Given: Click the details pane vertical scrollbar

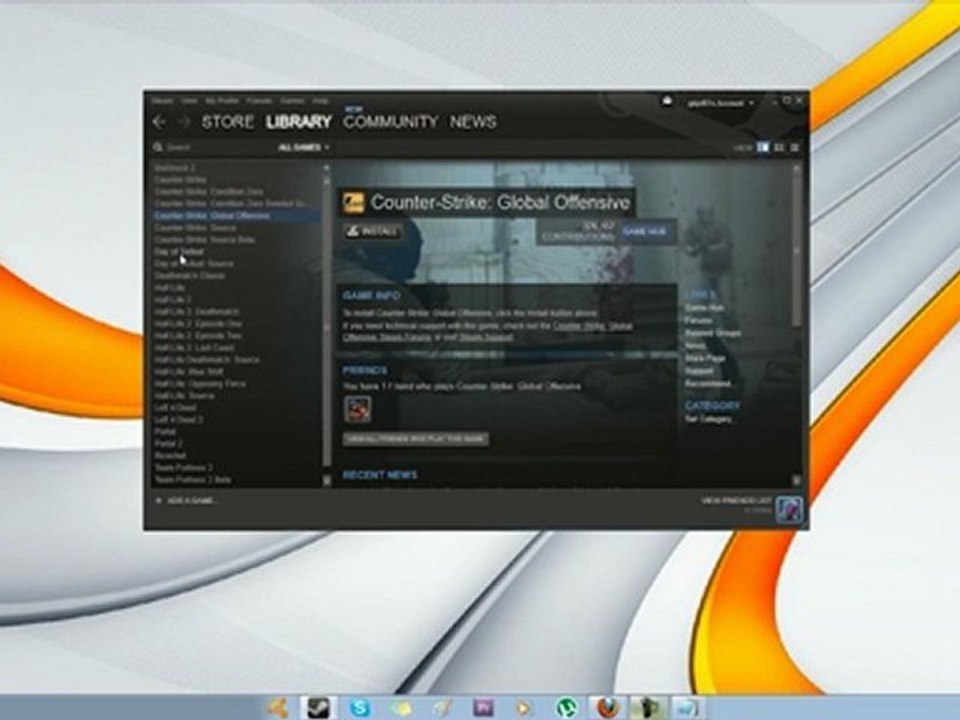Looking at the screenshot, I should [797, 251].
